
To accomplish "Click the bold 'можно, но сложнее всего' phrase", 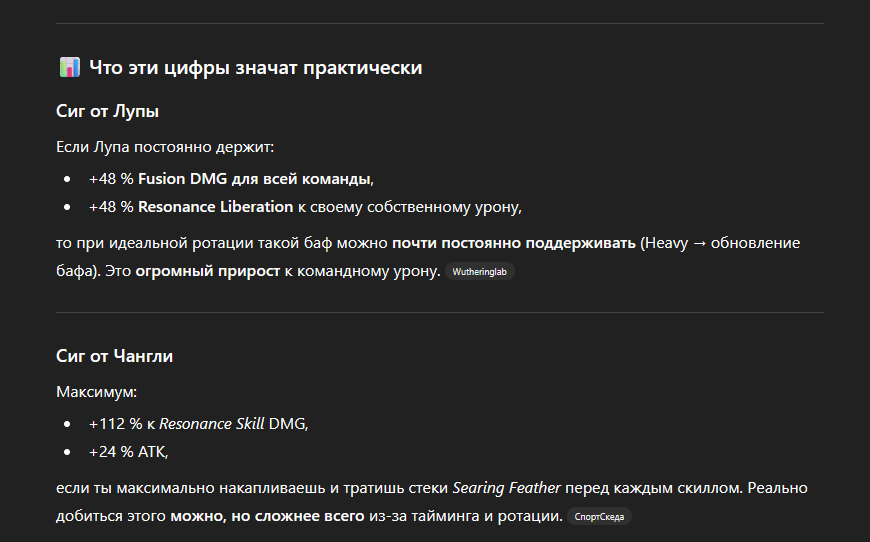I will 267,516.
